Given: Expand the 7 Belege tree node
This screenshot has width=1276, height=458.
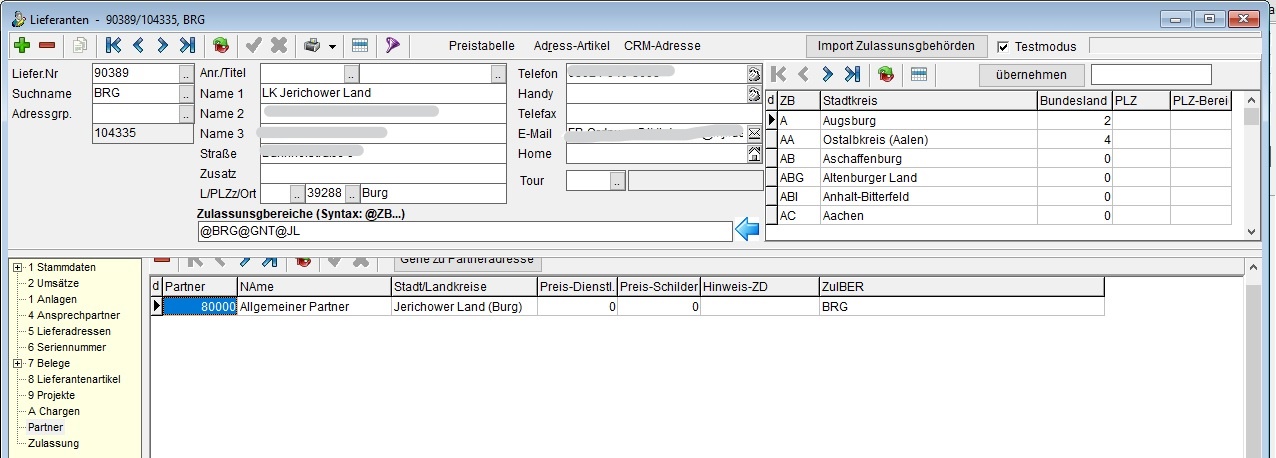Looking at the screenshot, I should [18, 363].
